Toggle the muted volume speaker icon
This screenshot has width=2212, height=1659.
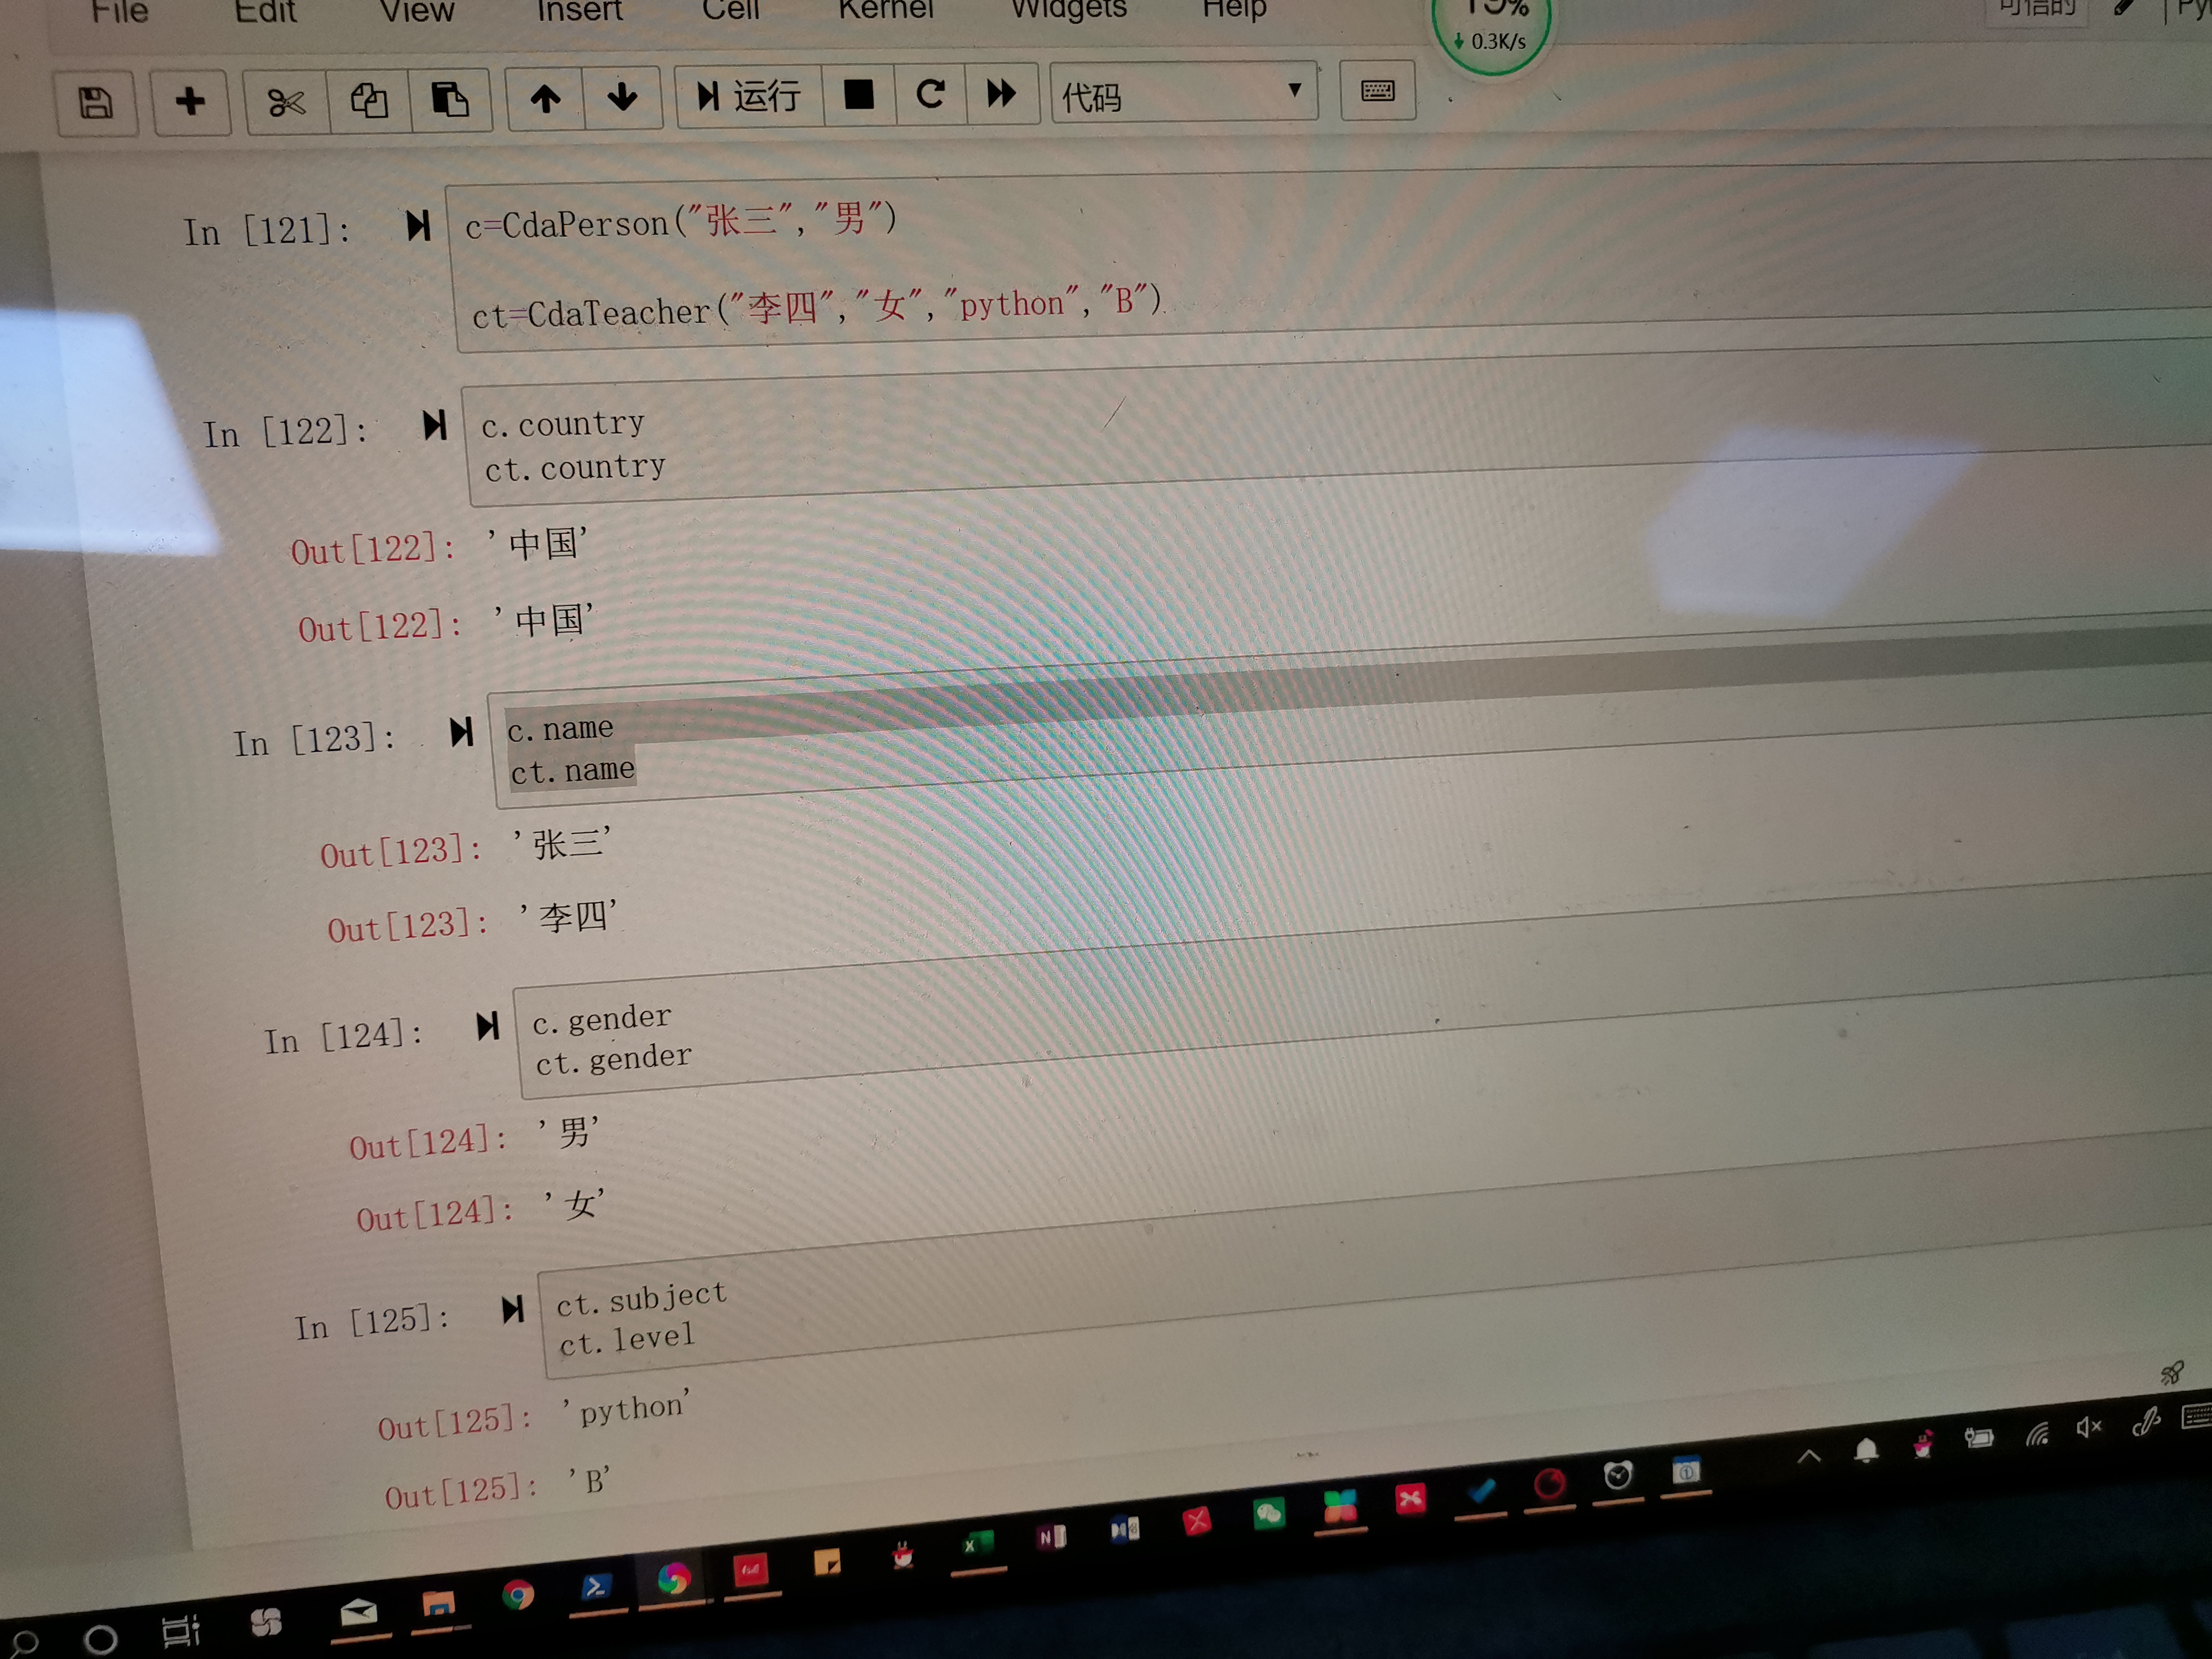2088,1429
